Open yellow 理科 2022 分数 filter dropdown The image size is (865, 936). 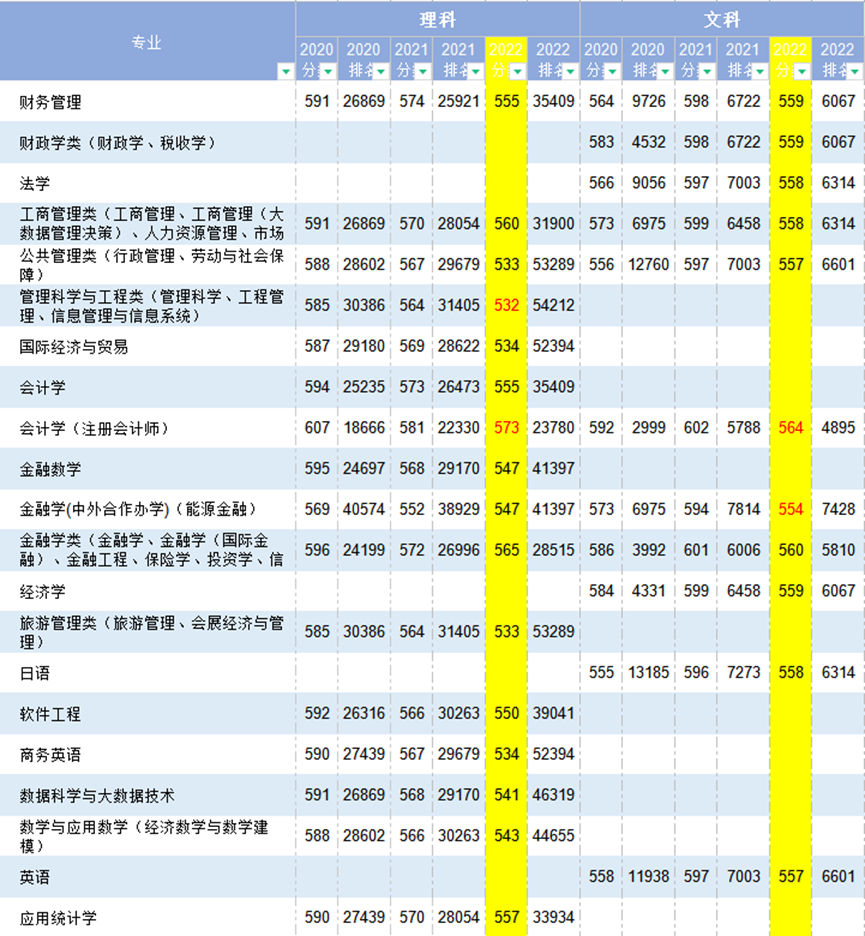517,71
